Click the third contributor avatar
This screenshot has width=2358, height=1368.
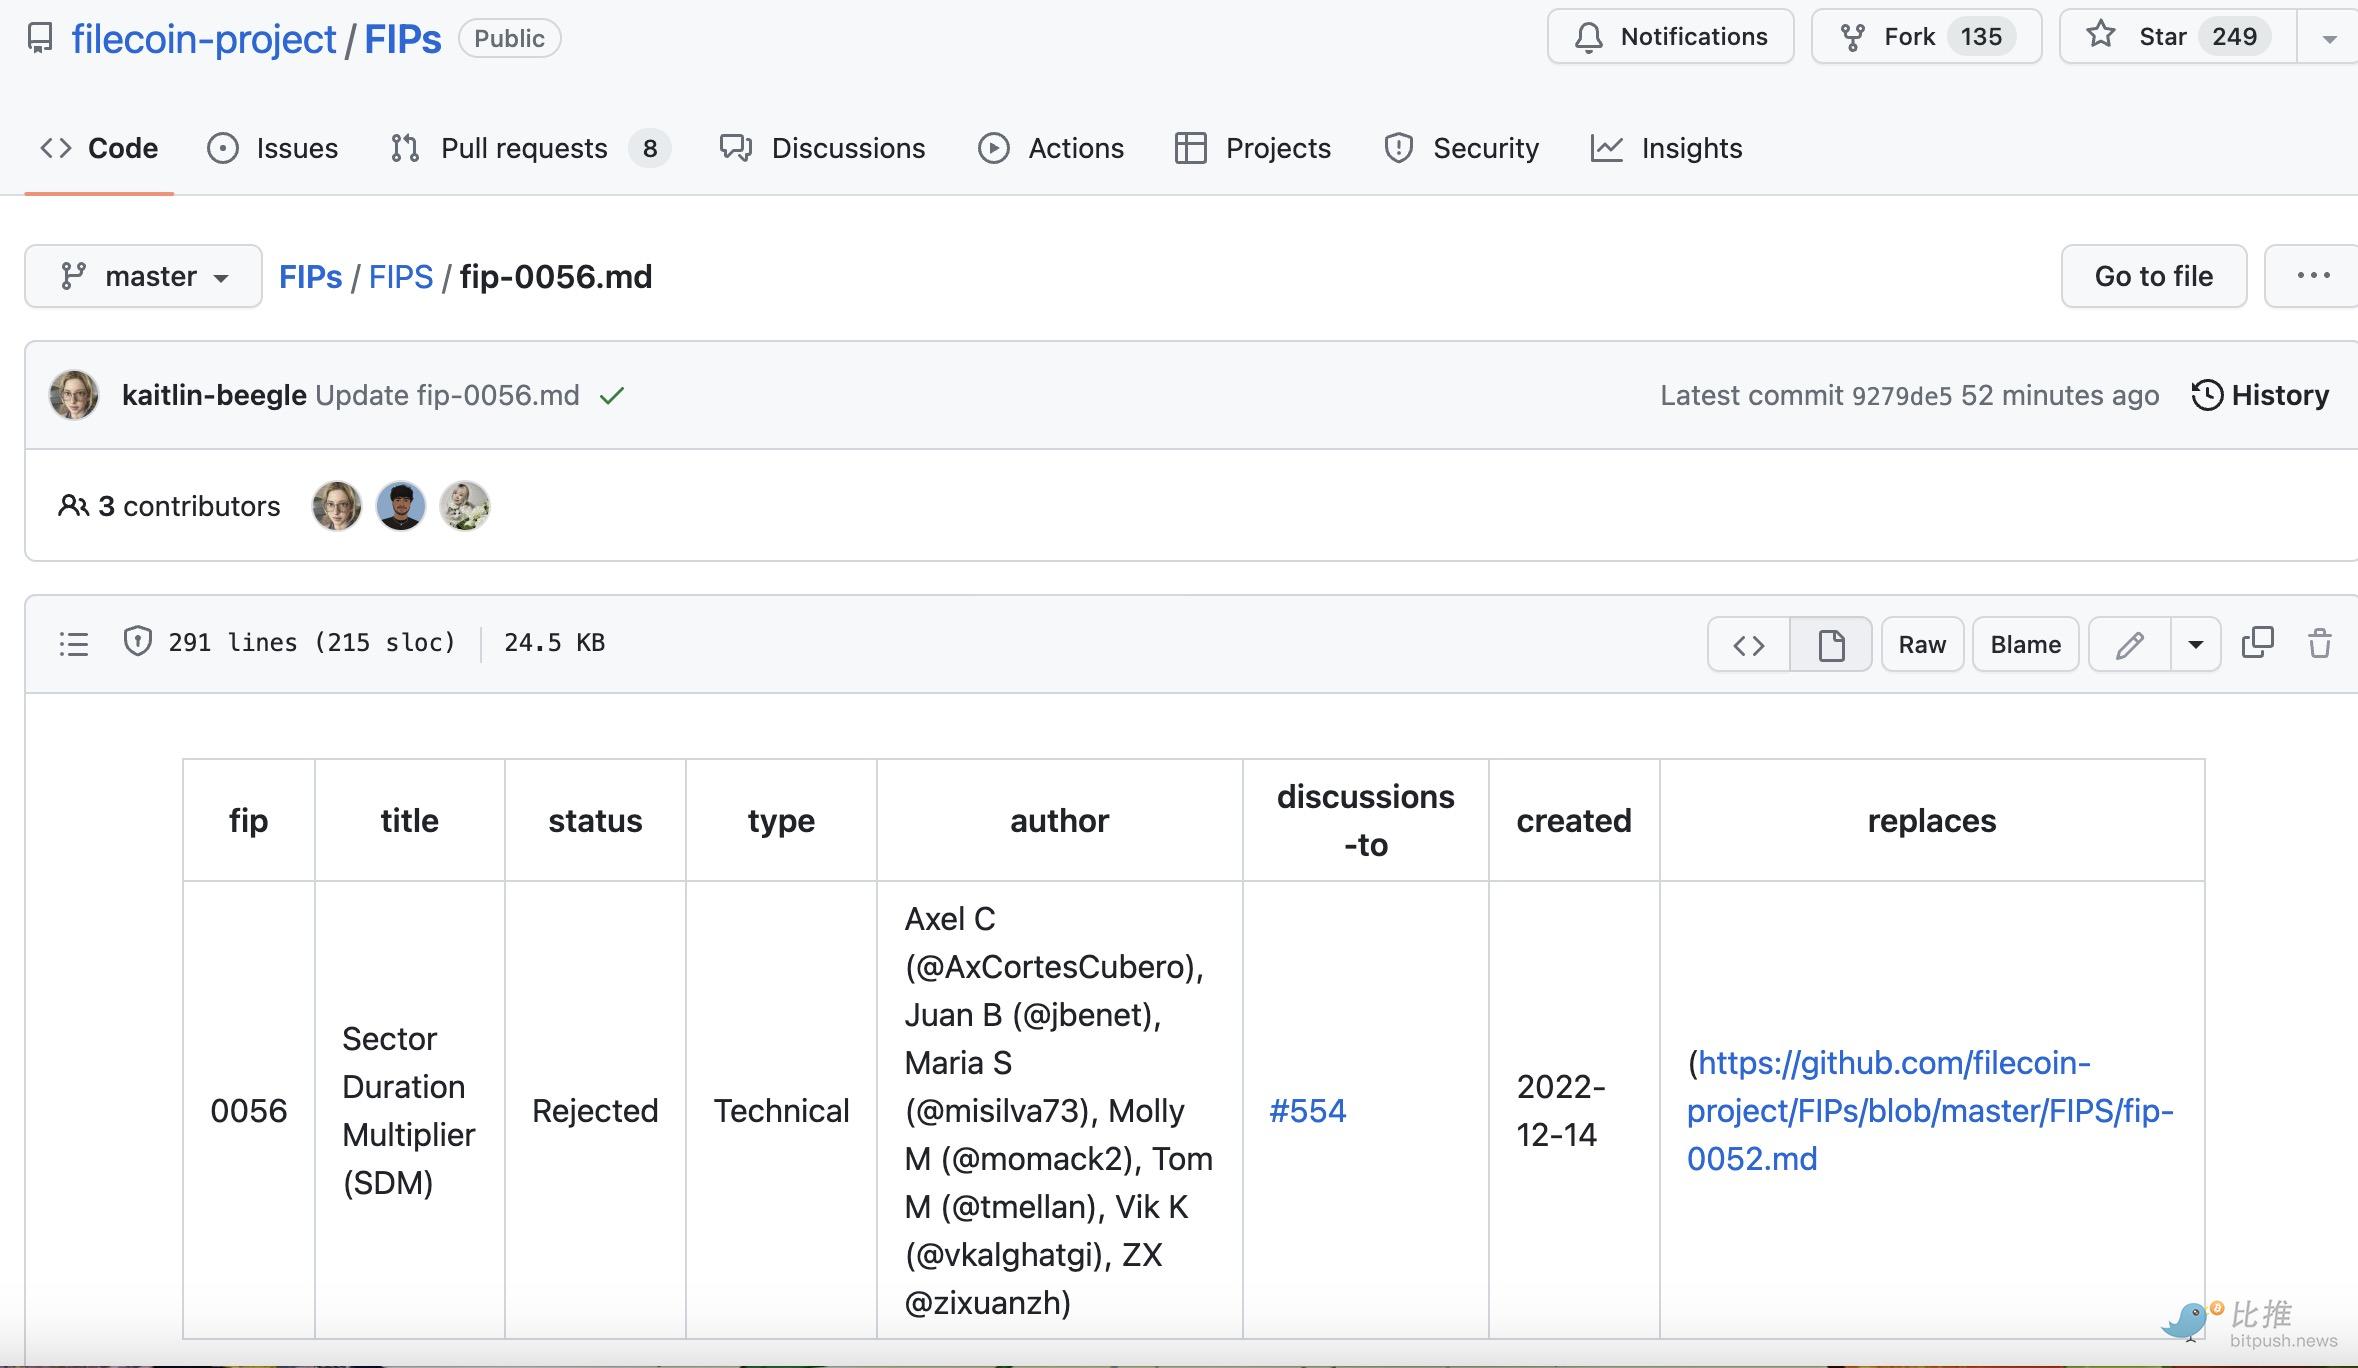click(465, 506)
